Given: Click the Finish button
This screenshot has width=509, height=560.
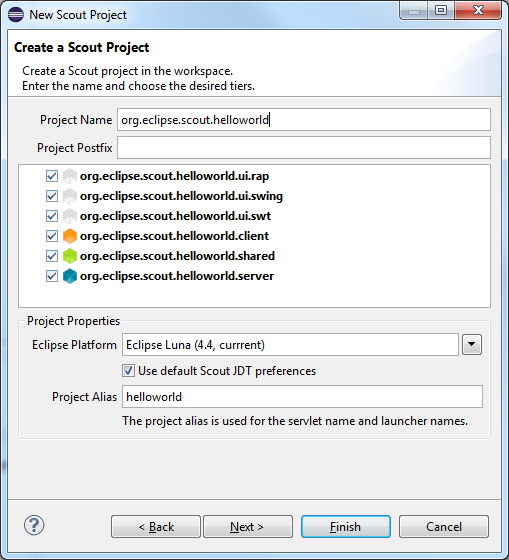Looking at the screenshot, I should pos(346,526).
